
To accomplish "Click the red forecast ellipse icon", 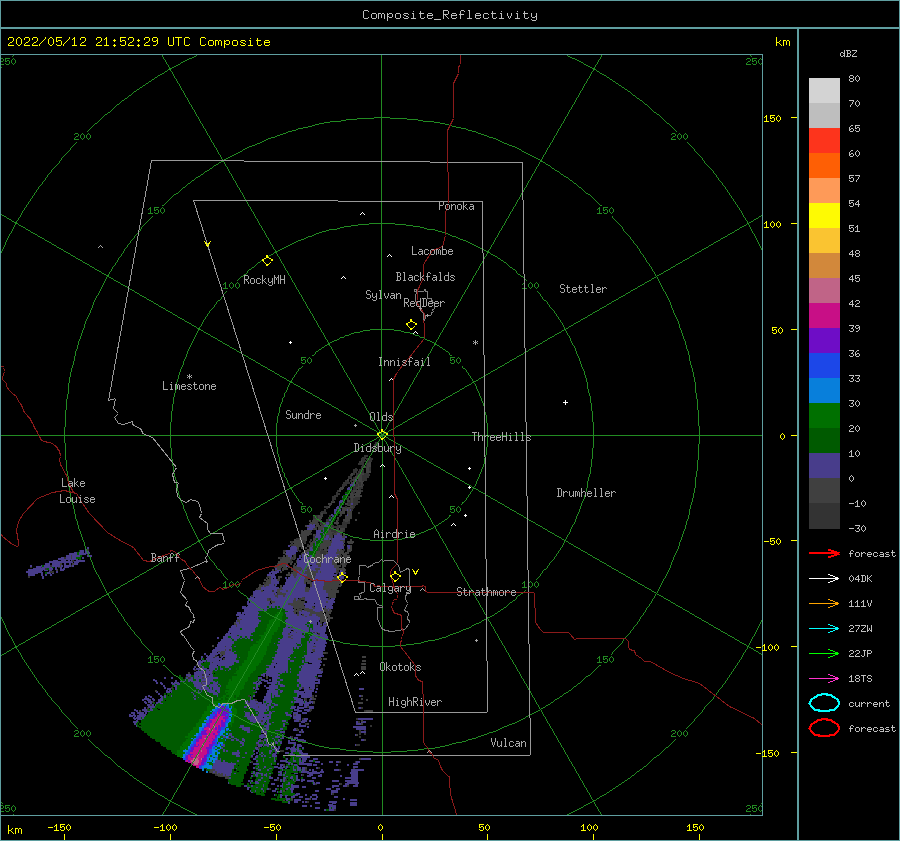I will [824, 728].
